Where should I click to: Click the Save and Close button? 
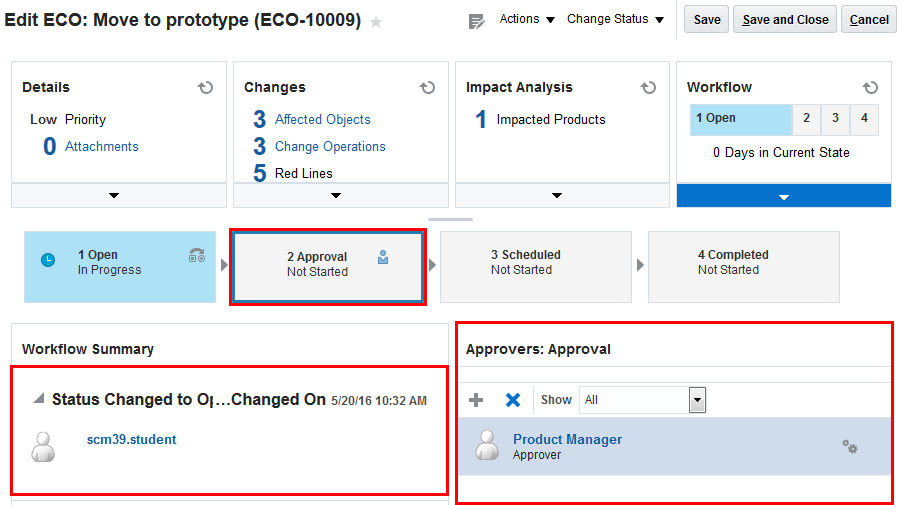click(x=785, y=19)
